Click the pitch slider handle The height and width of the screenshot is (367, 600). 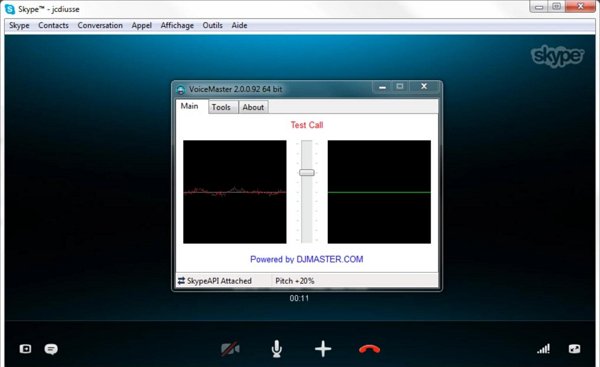[307, 173]
